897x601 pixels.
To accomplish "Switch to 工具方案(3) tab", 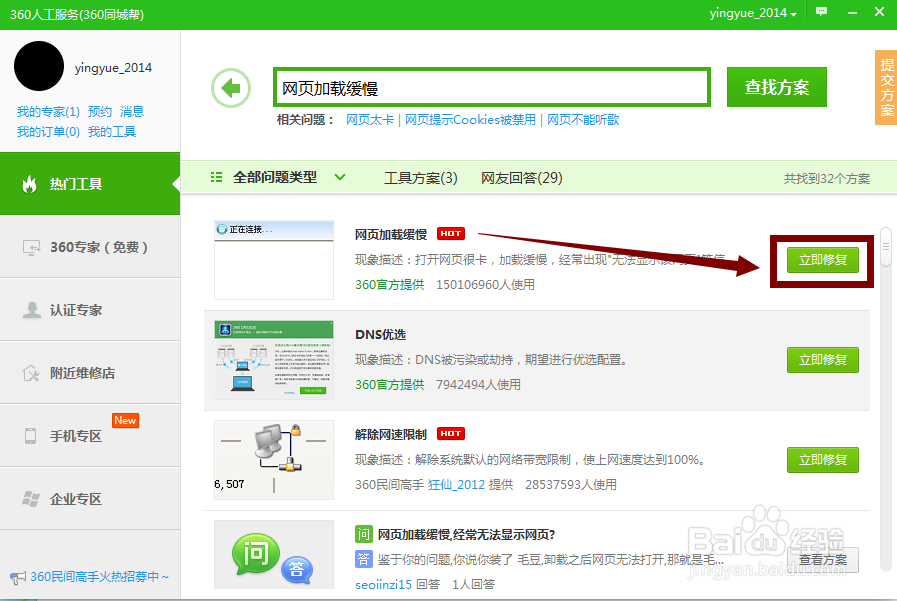I will click(x=420, y=178).
